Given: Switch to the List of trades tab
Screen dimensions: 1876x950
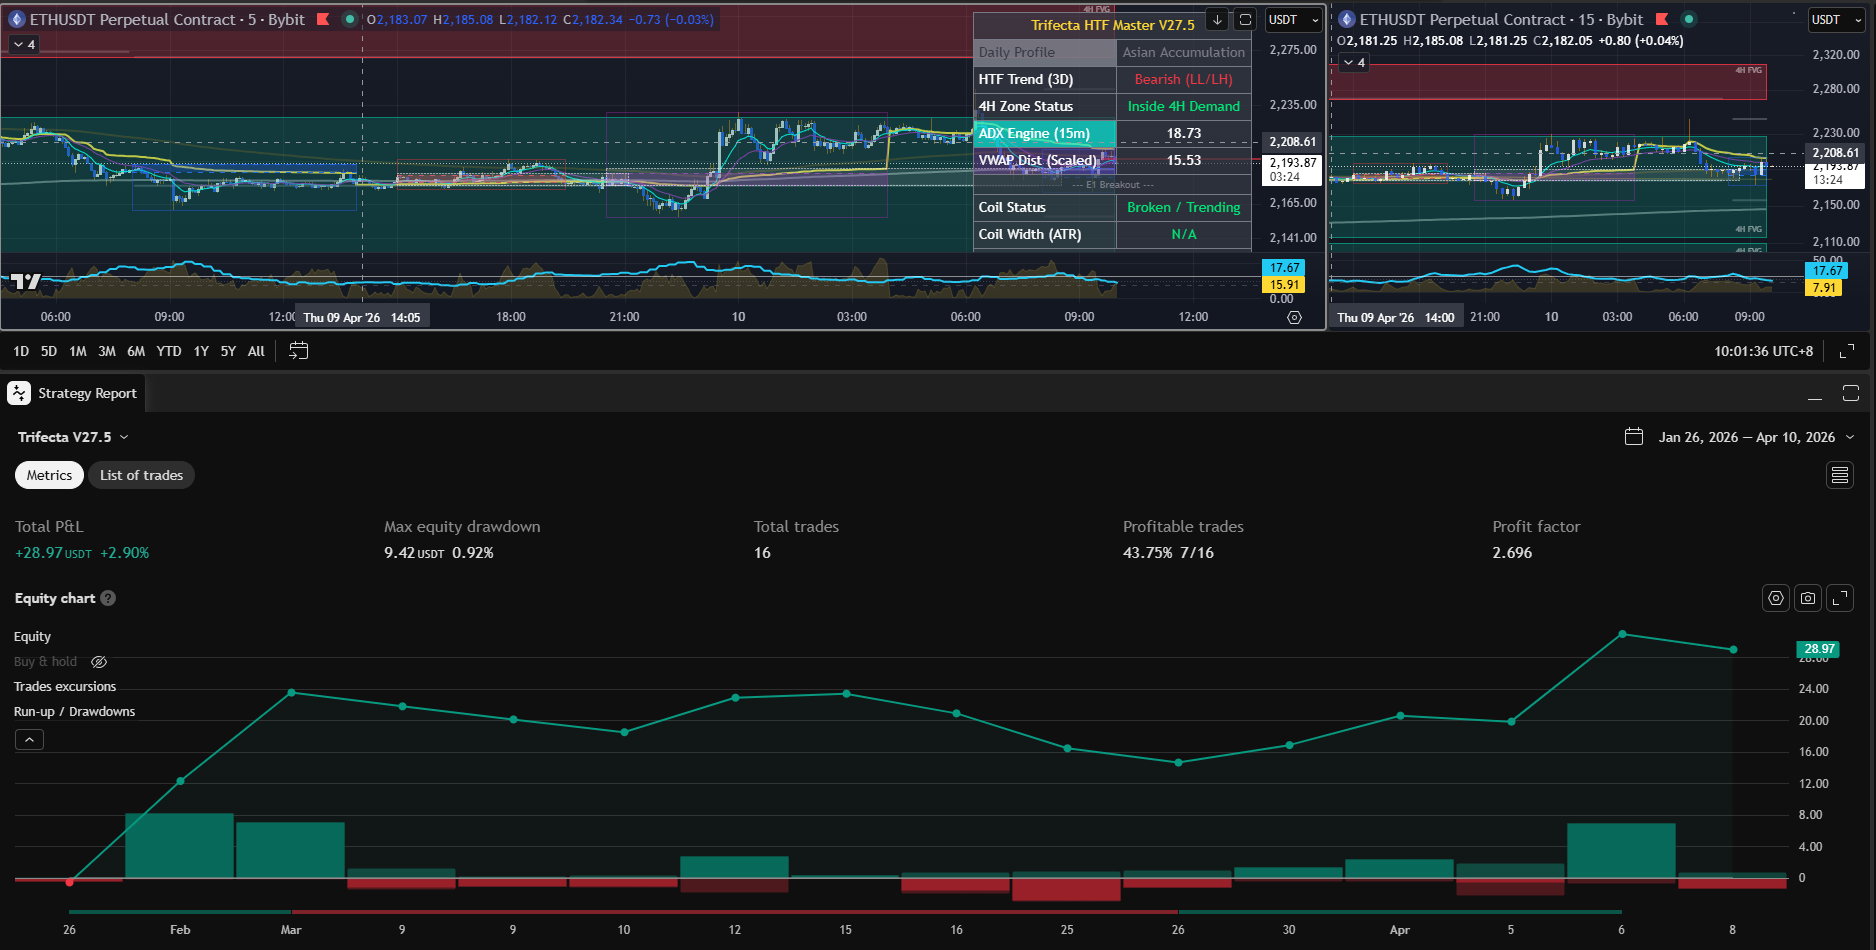Looking at the screenshot, I should point(141,475).
